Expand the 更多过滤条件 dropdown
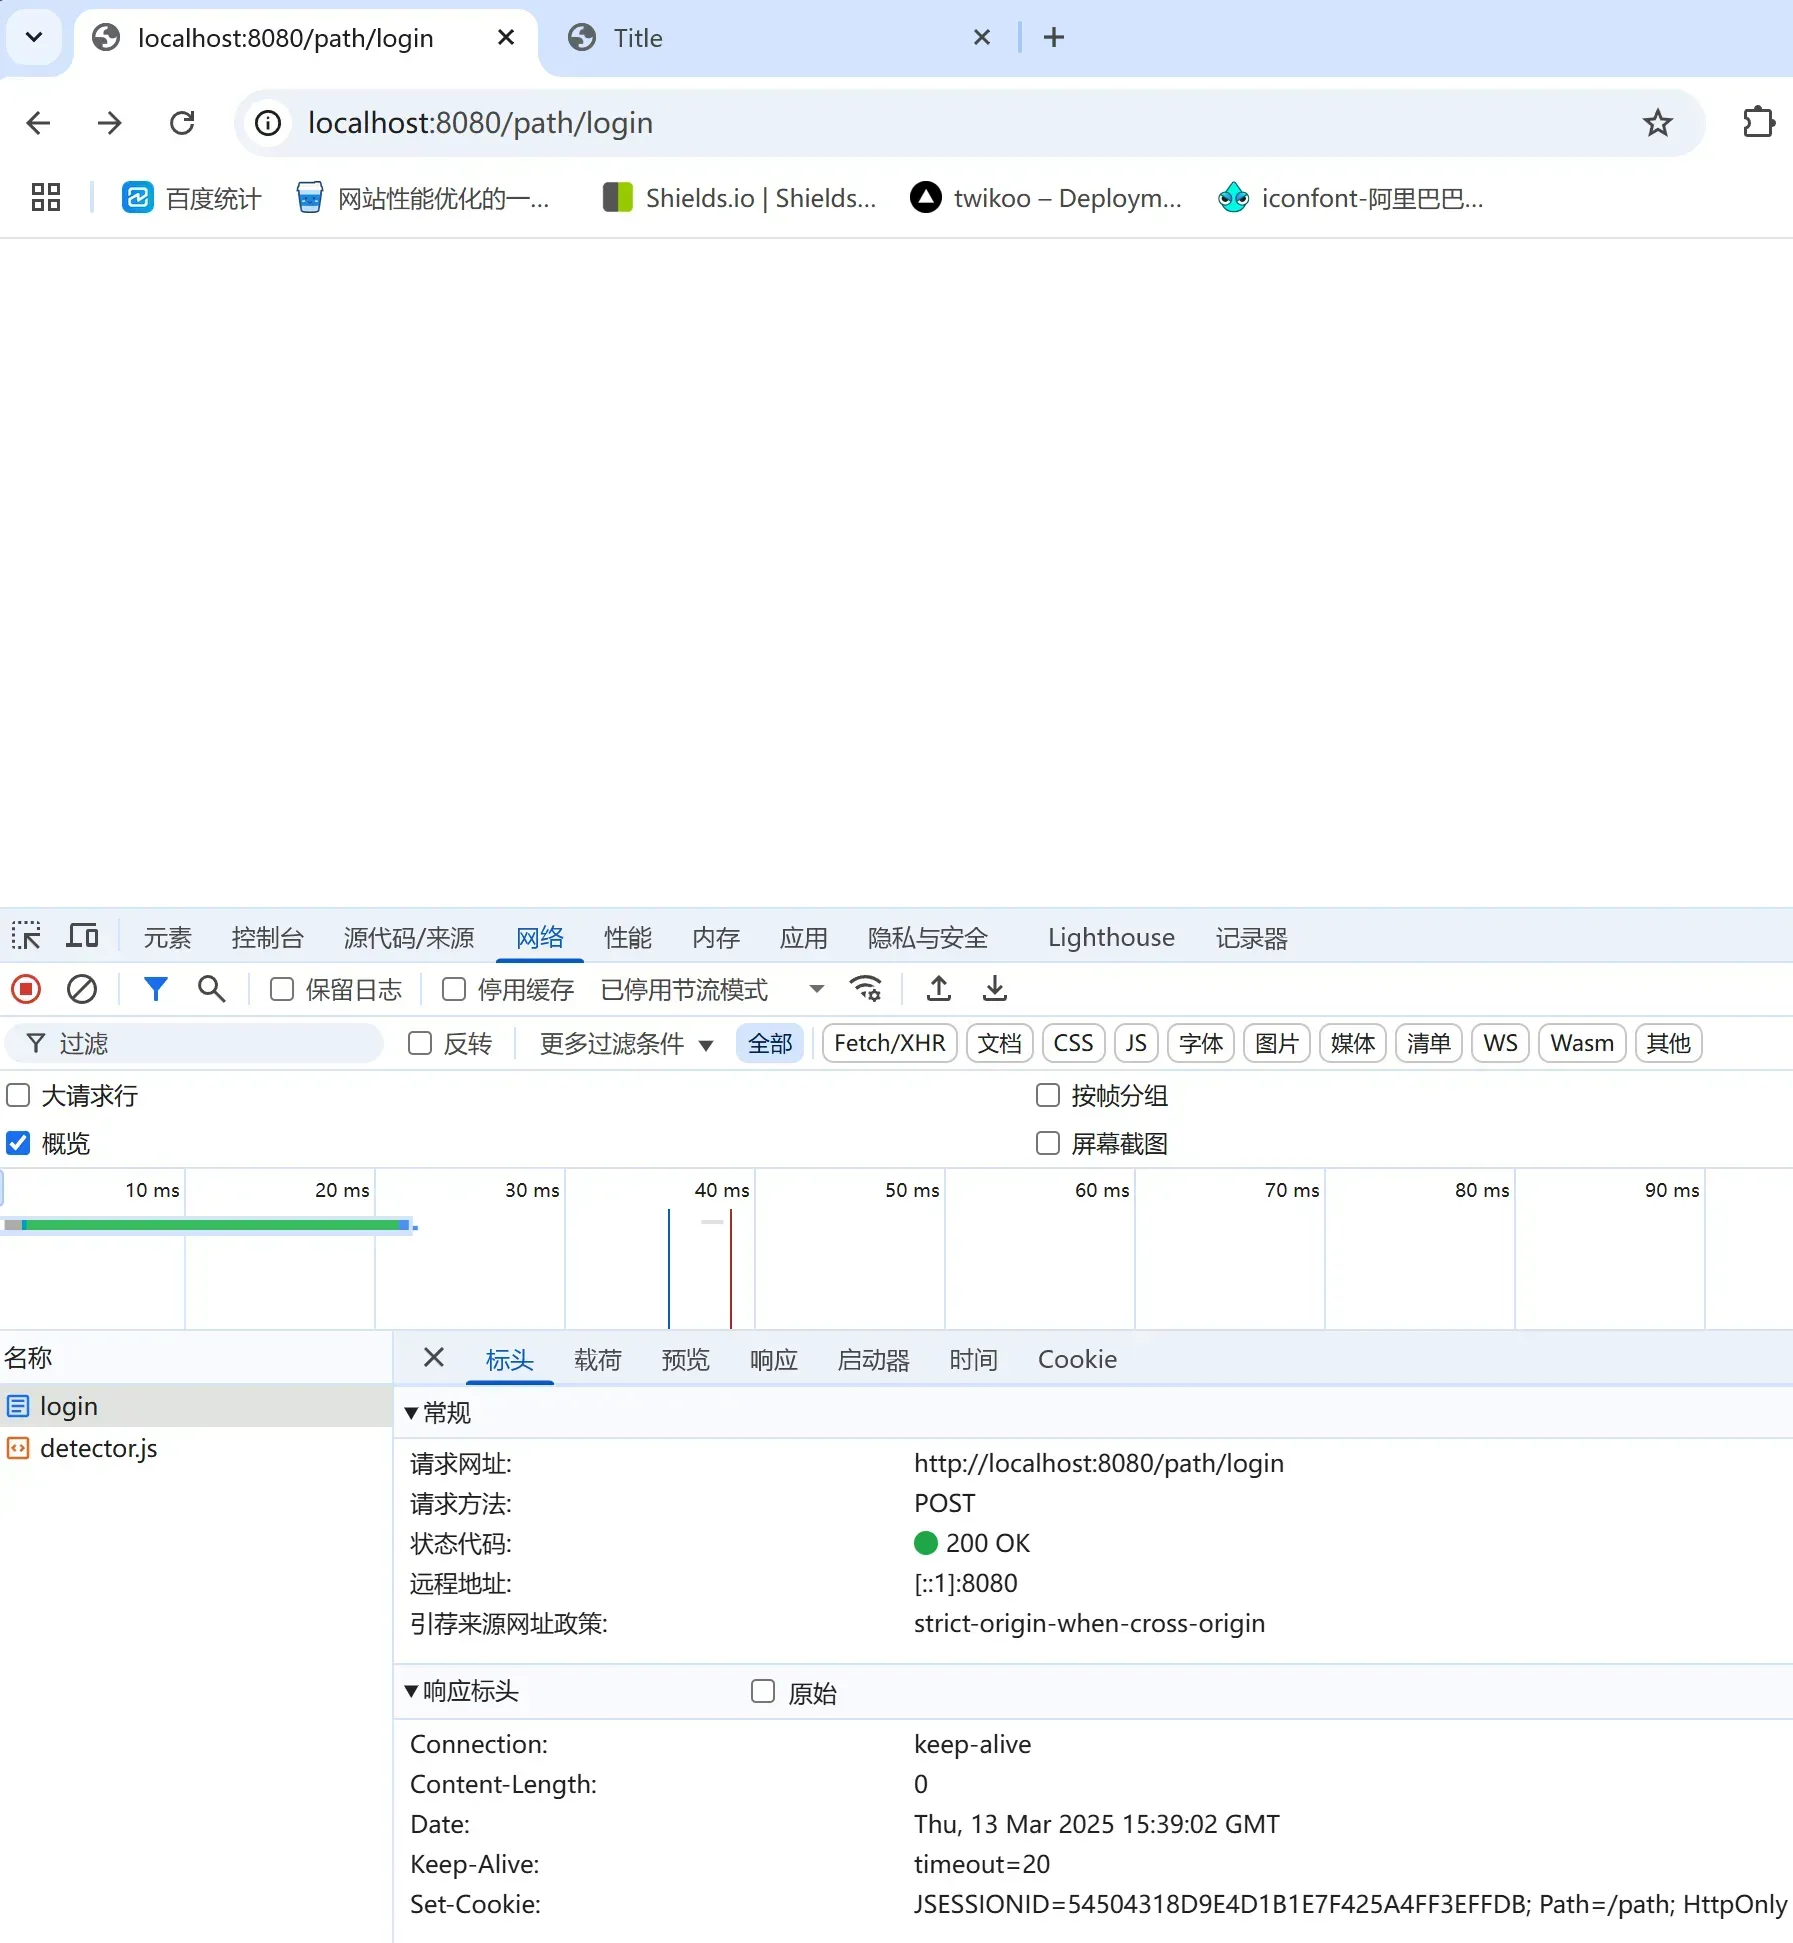 tap(626, 1043)
